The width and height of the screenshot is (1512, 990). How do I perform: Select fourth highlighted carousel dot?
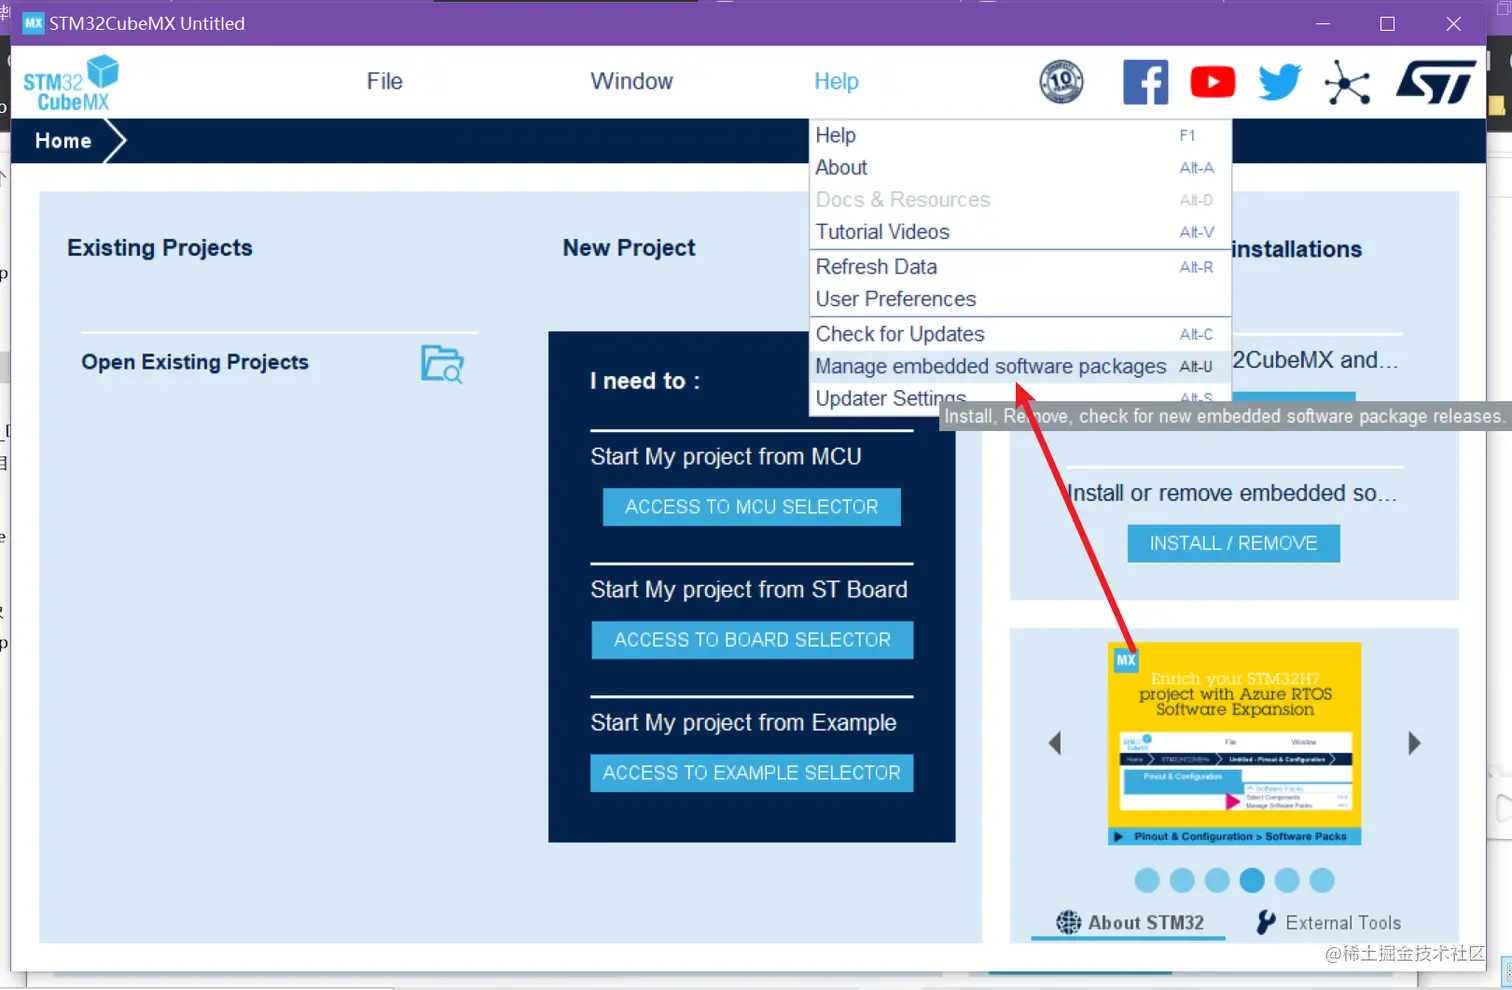coord(1252,880)
